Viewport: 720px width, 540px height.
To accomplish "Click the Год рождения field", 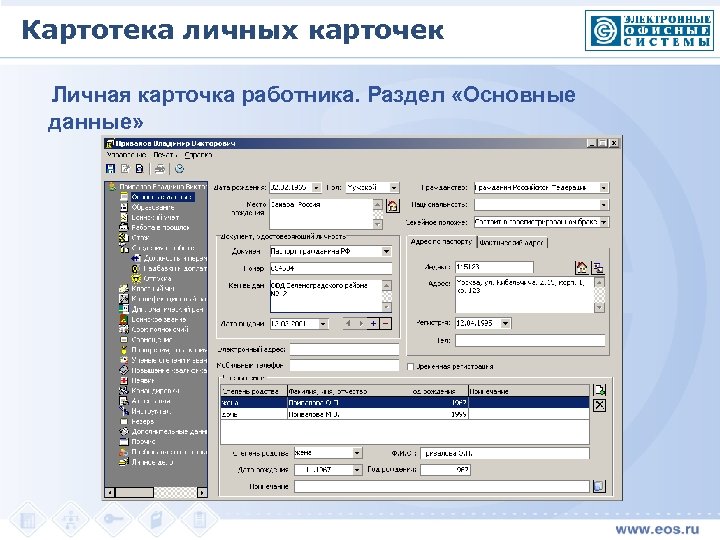I will click(x=445, y=470).
